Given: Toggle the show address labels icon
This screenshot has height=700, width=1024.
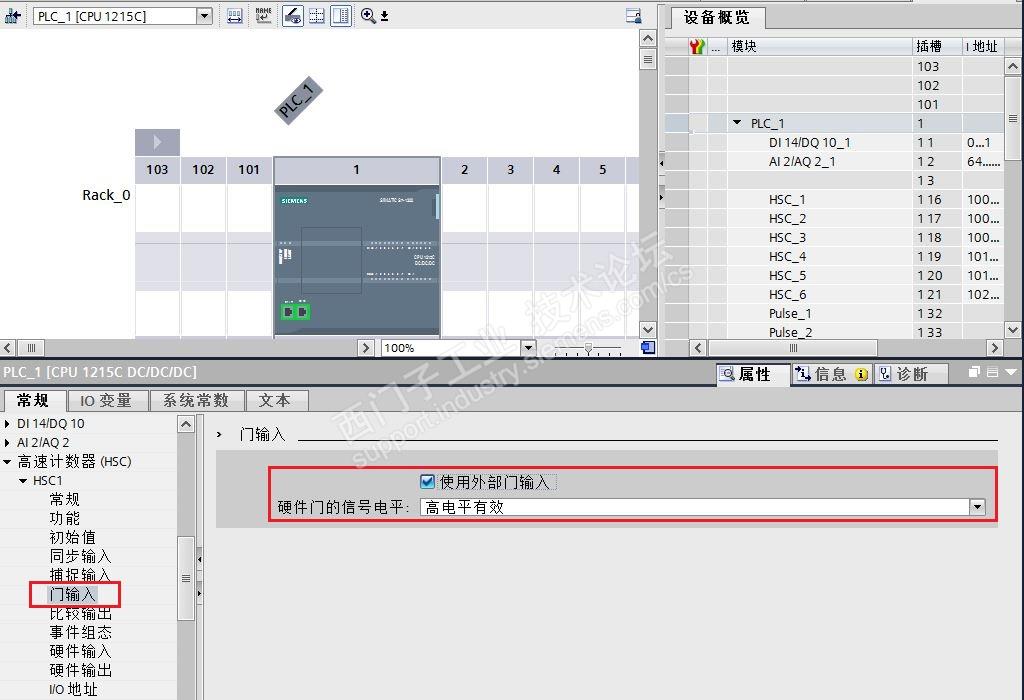Looking at the screenshot, I should [x=235, y=16].
